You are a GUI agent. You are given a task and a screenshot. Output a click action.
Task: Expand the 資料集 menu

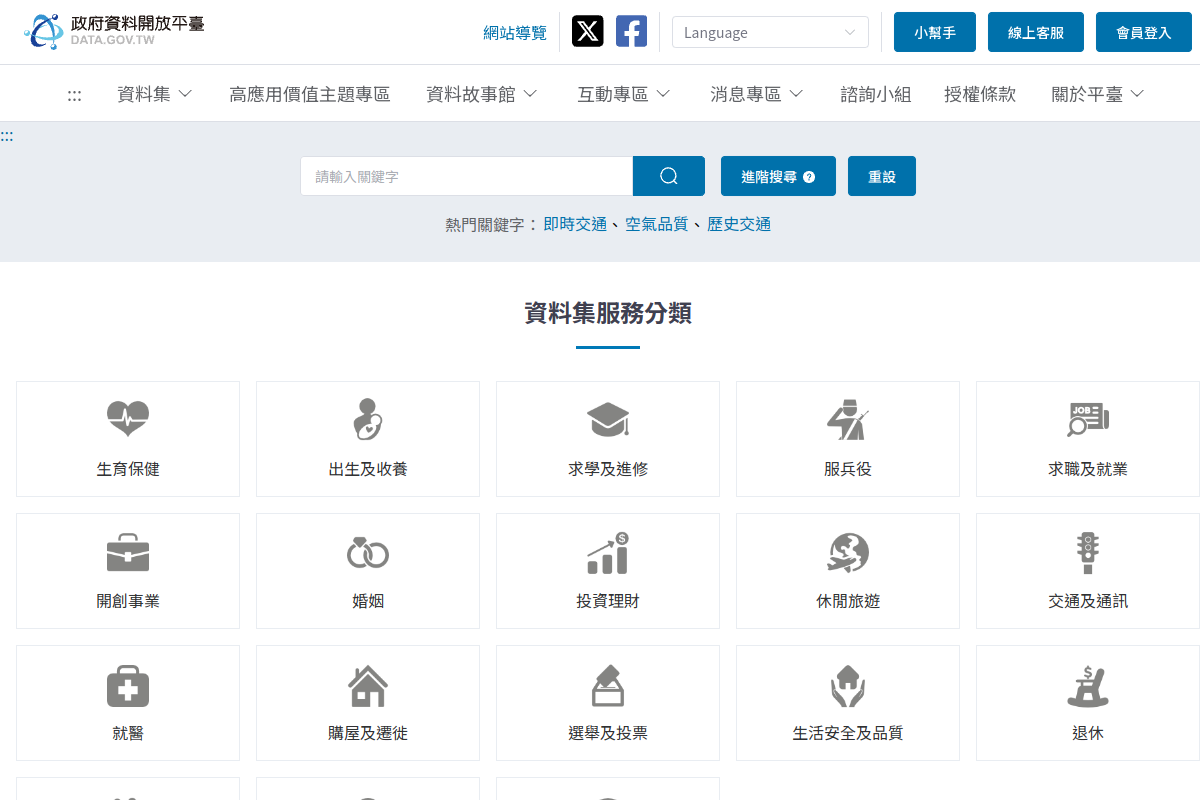155,94
